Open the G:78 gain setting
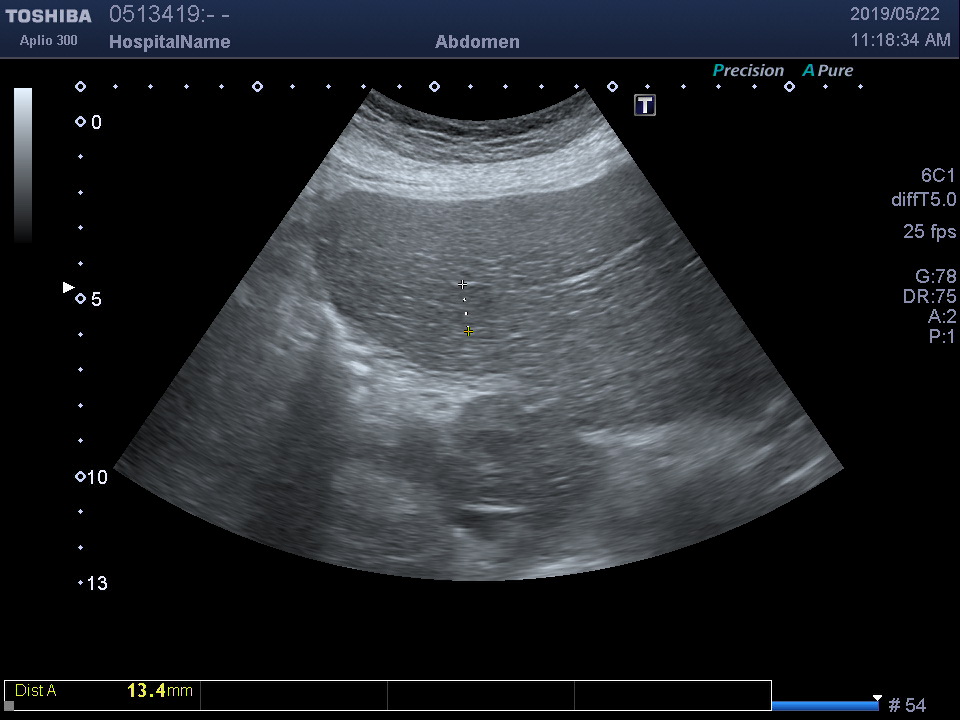The width and height of the screenshot is (960, 720). click(x=935, y=276)
